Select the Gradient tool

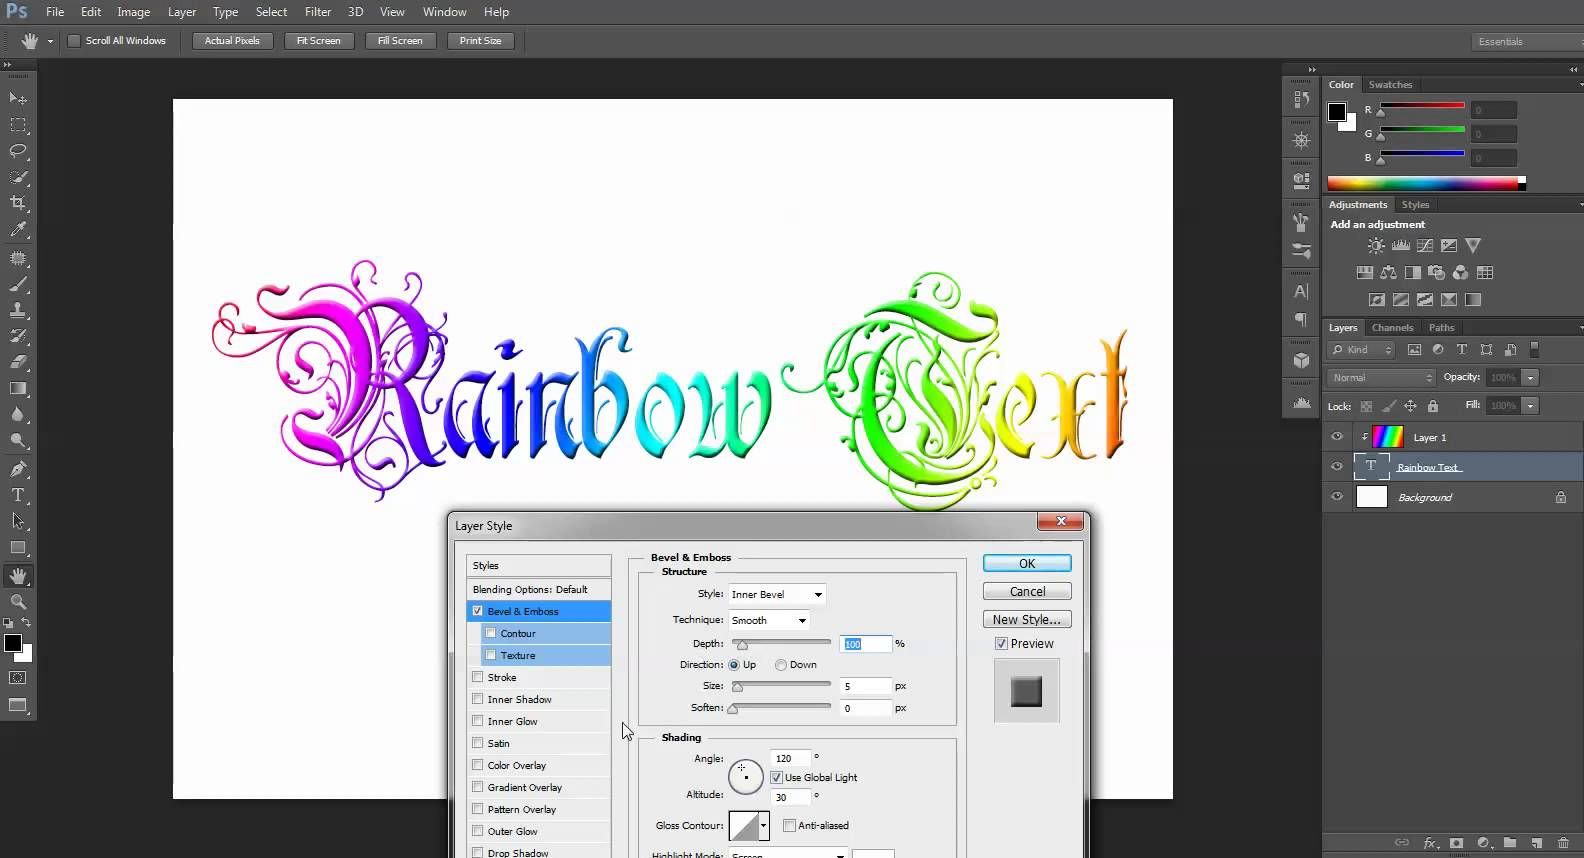click(18, 388)
